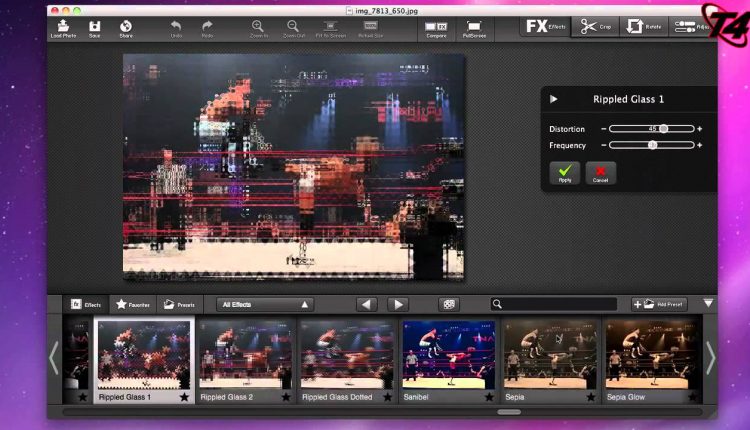
Task: Apply the effect with the green checkmark
Action: point(565,173)
